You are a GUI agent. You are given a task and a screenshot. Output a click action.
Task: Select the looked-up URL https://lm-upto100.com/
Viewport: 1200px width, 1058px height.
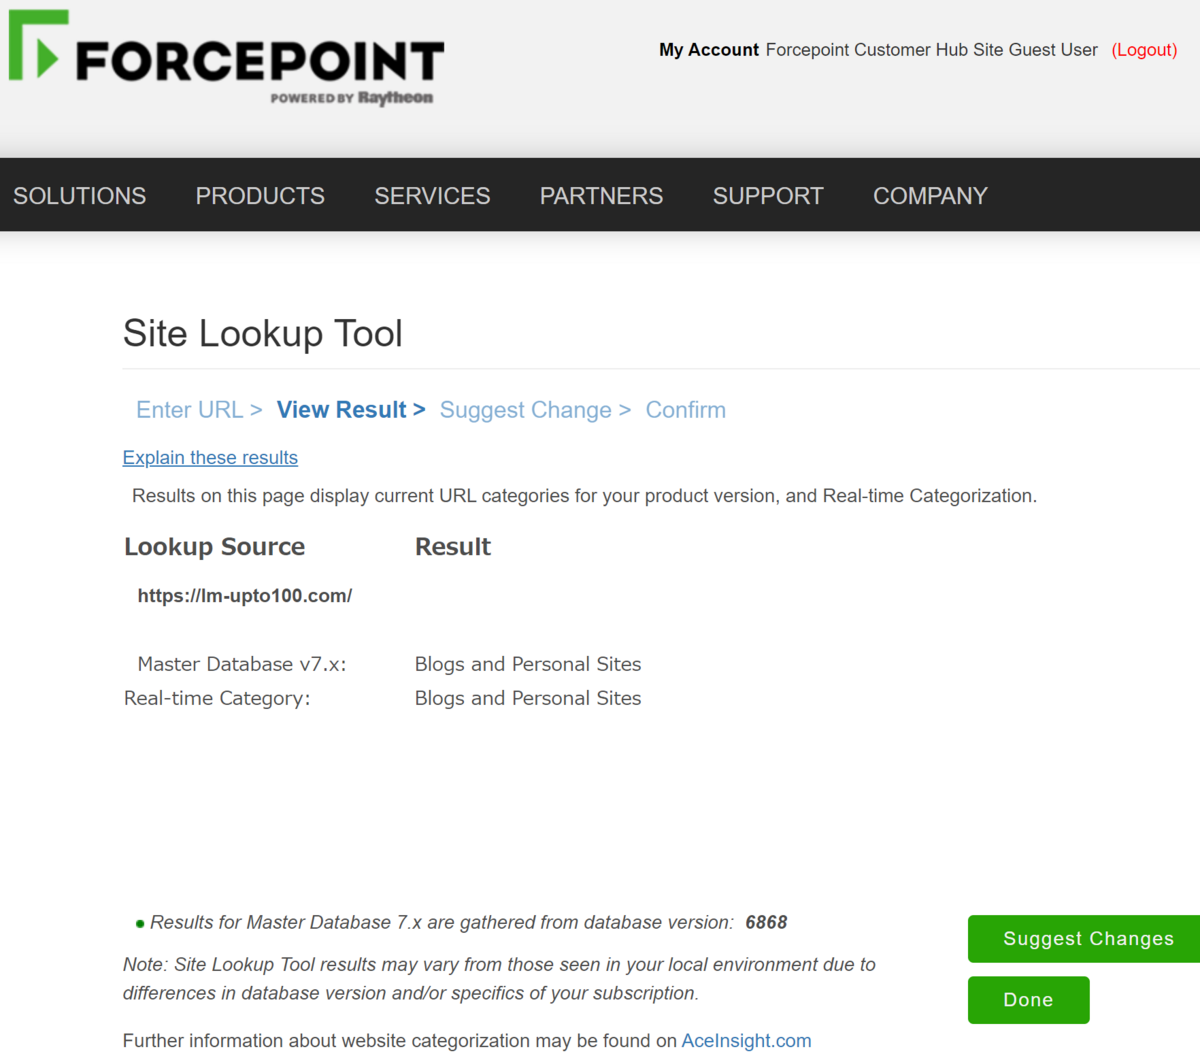(x=245, y=596)
